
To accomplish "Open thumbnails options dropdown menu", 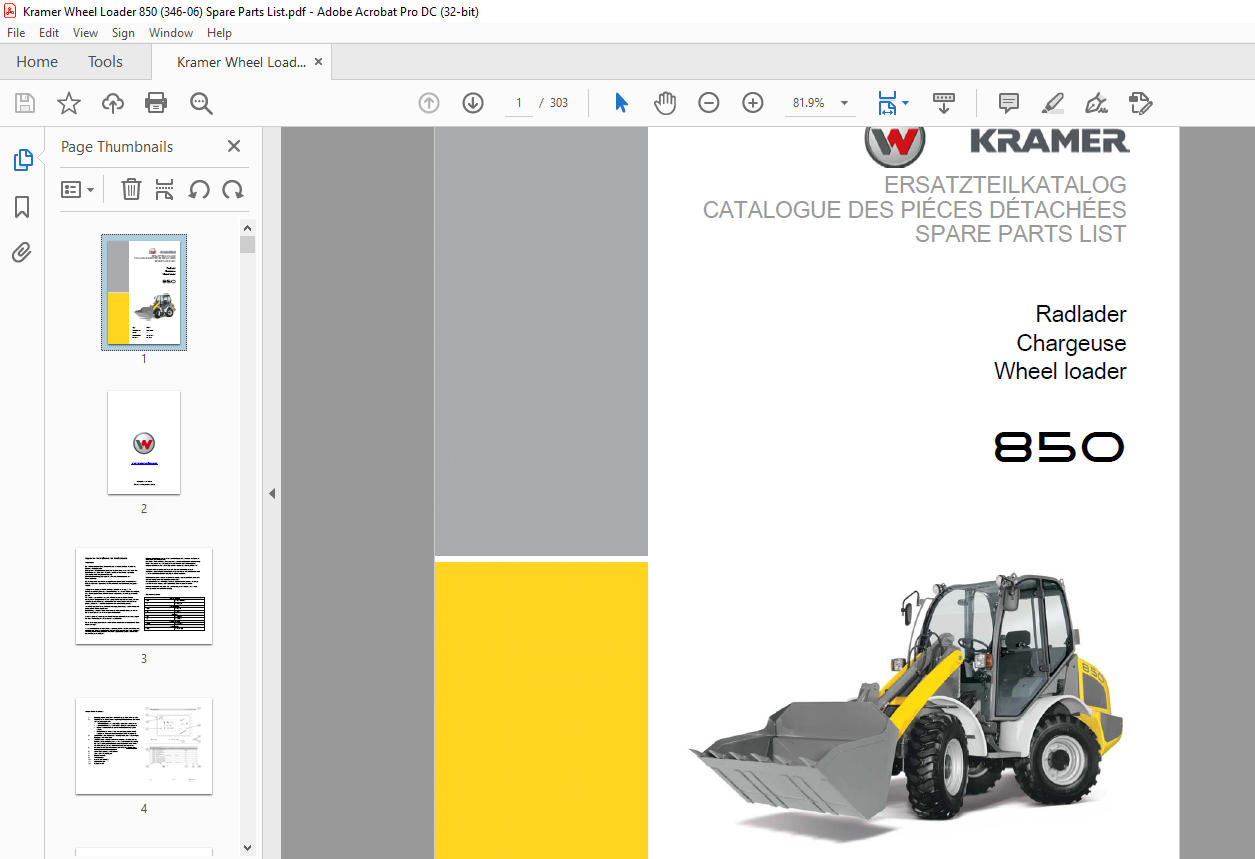I will [78, 189].
